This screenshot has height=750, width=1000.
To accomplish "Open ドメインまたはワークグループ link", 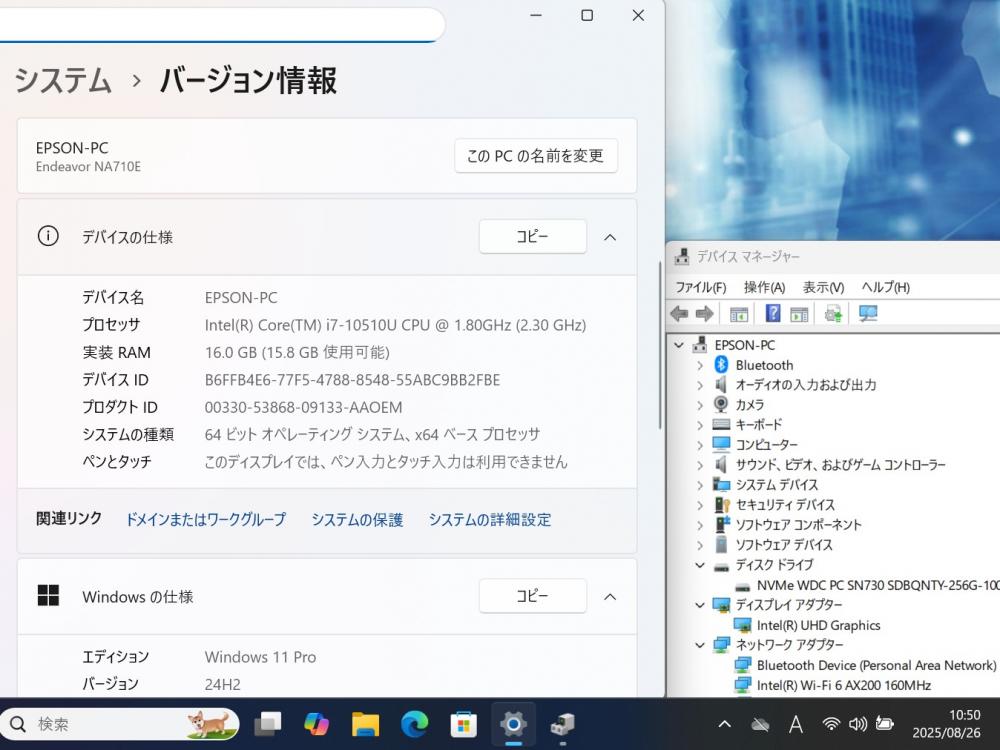I will click(205, 520).
